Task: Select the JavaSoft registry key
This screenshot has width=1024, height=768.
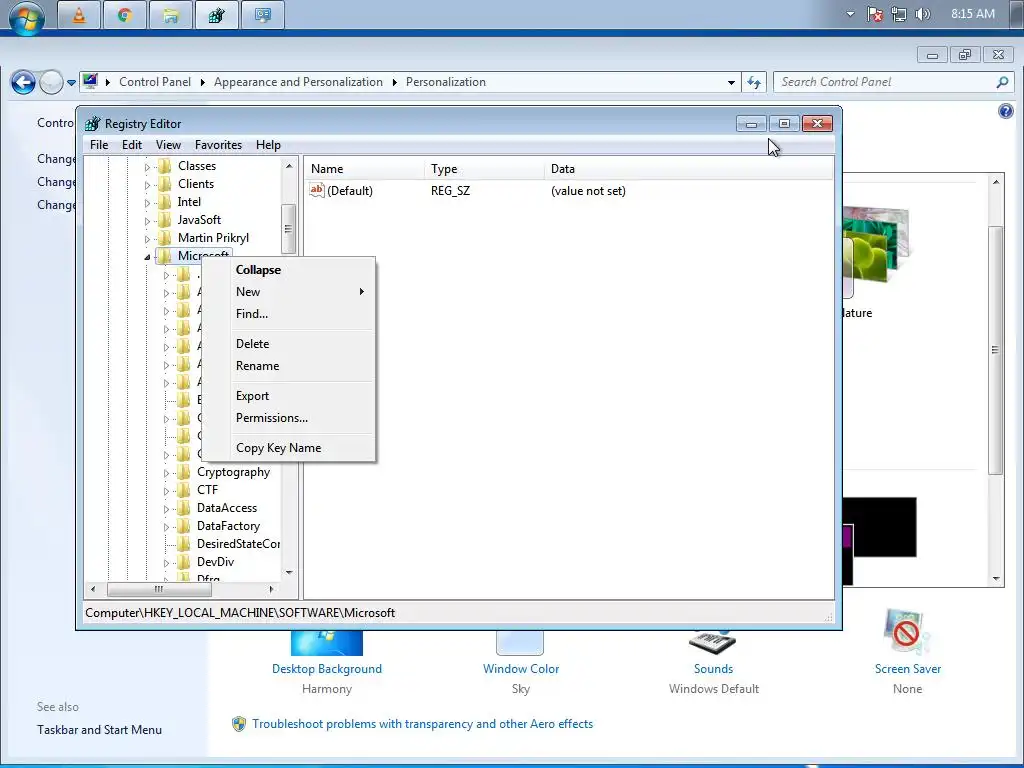Action: [x=199, y=220]
